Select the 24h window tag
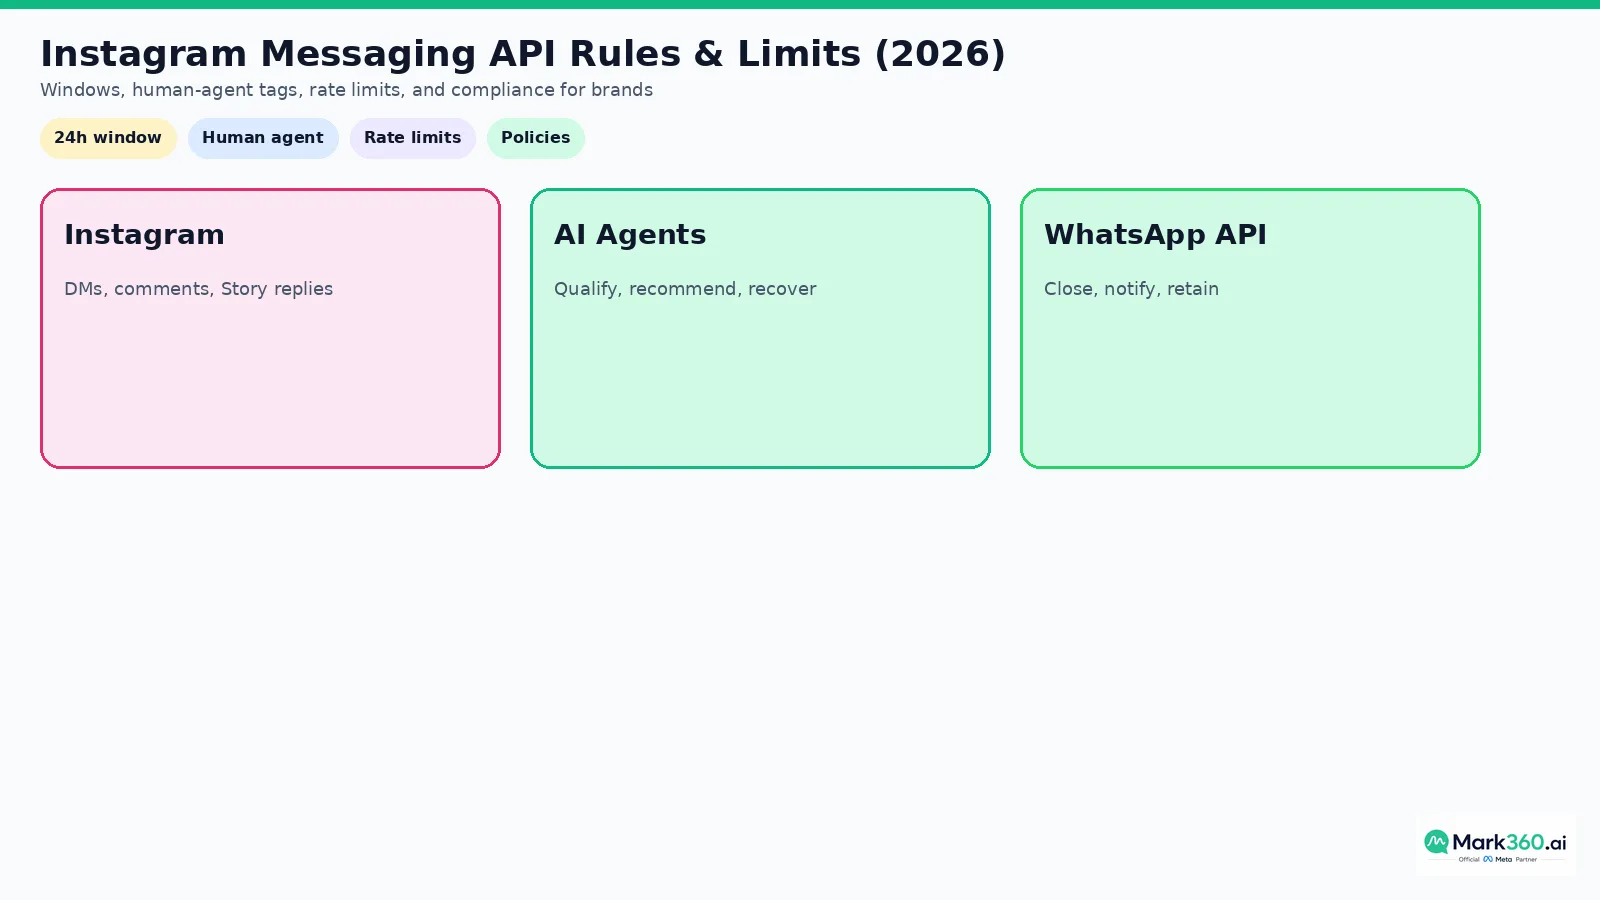This screenshot has height=900, width=1600. click(x=108, y=138)
